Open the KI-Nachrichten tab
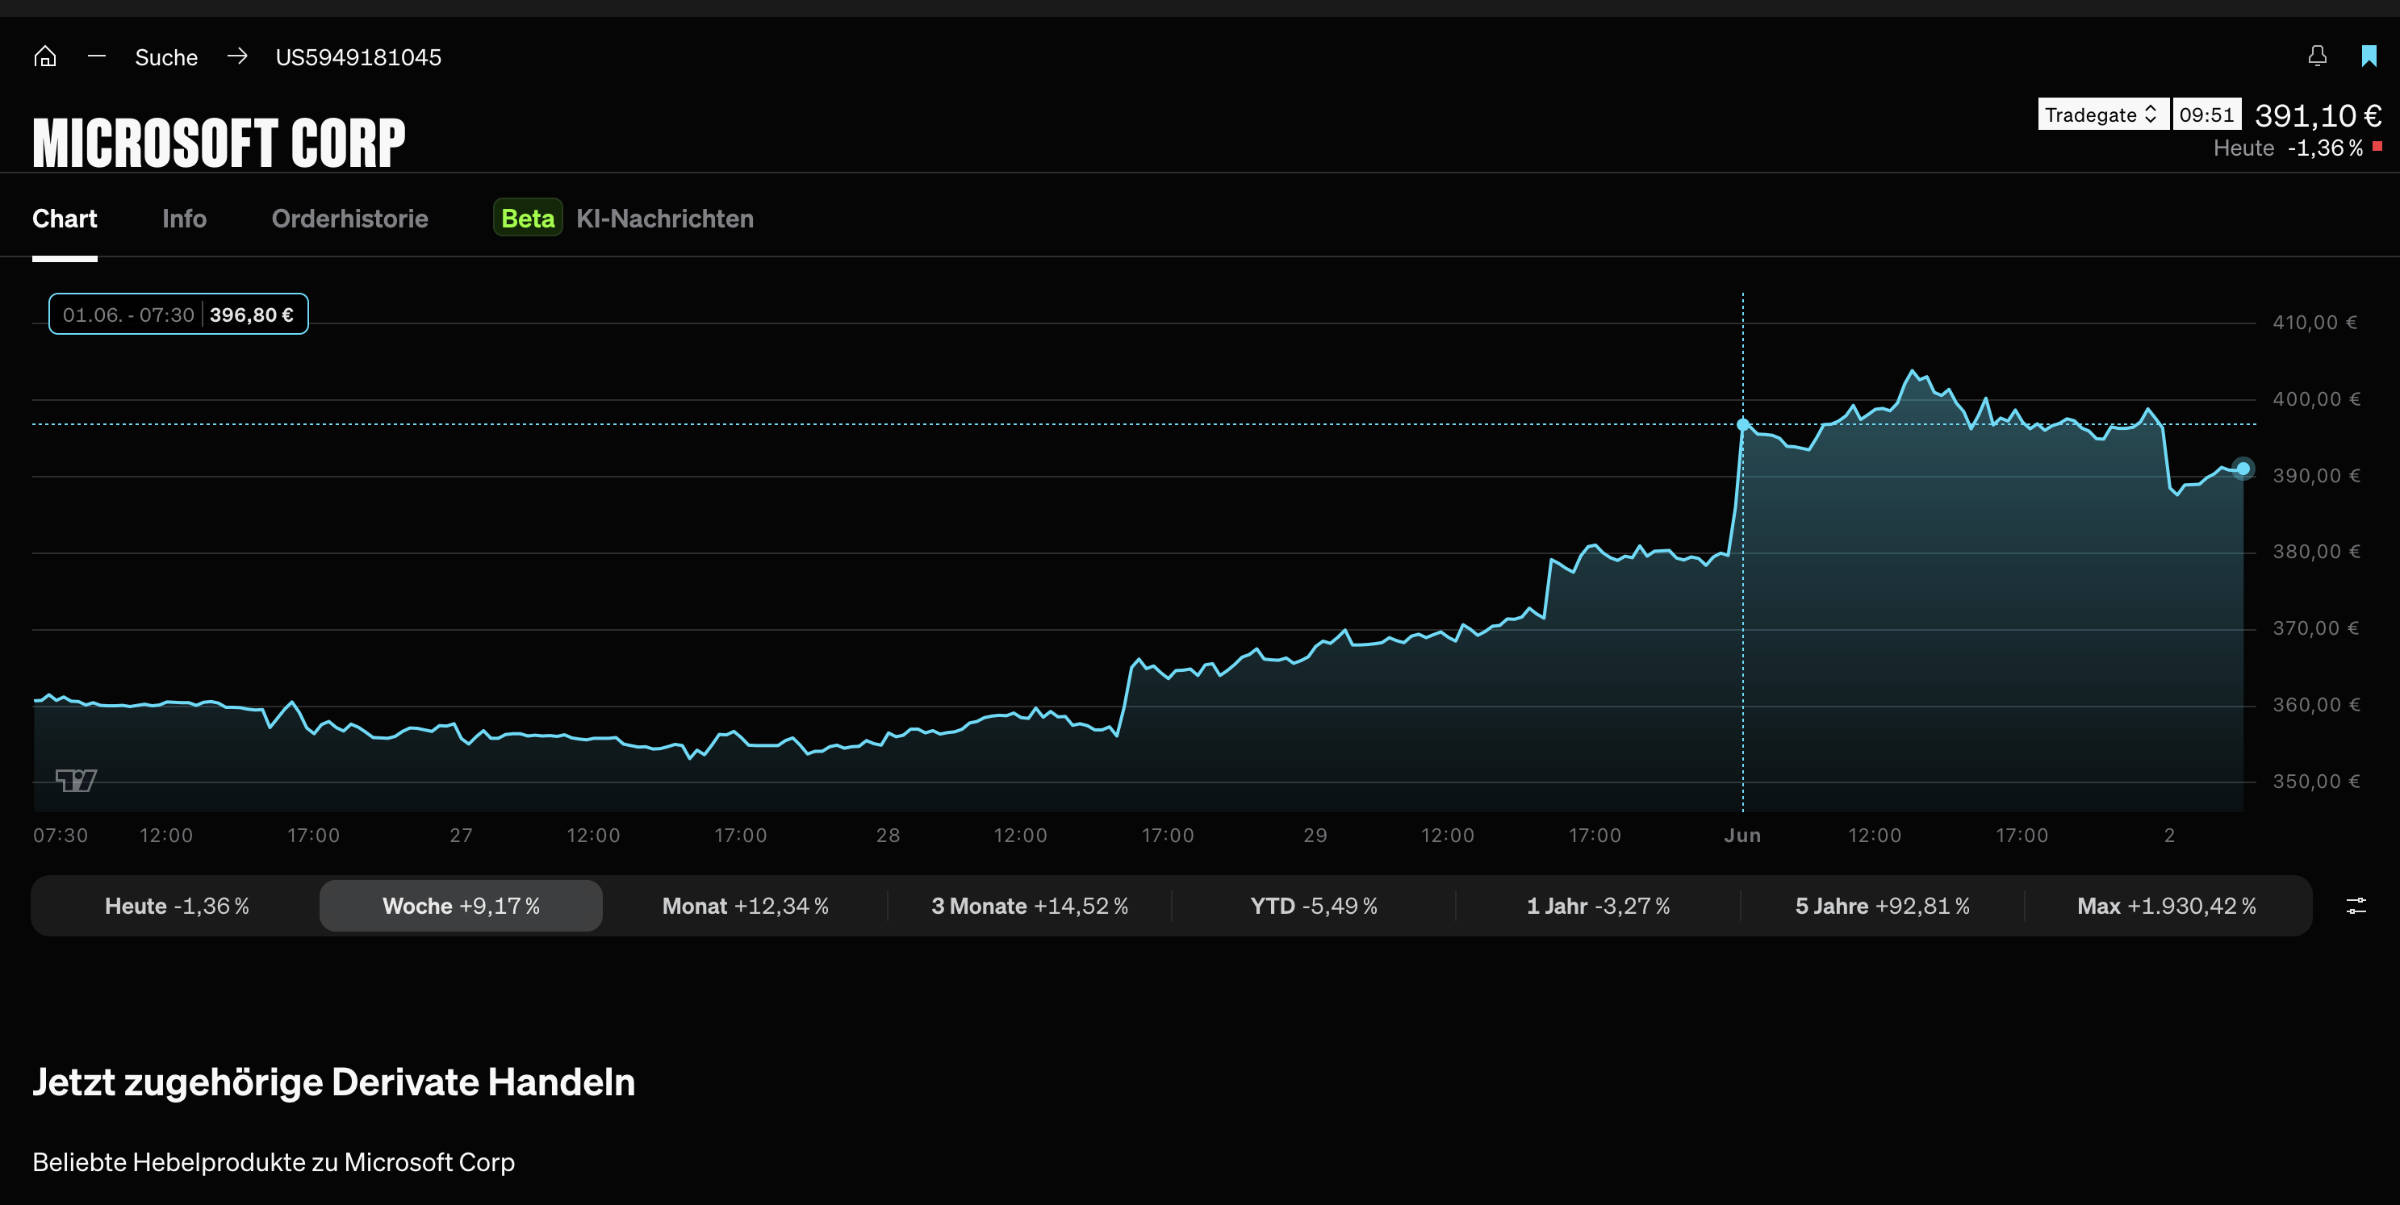Image resolution: width=2400 pixels, height=1205 pixels. 665,219
